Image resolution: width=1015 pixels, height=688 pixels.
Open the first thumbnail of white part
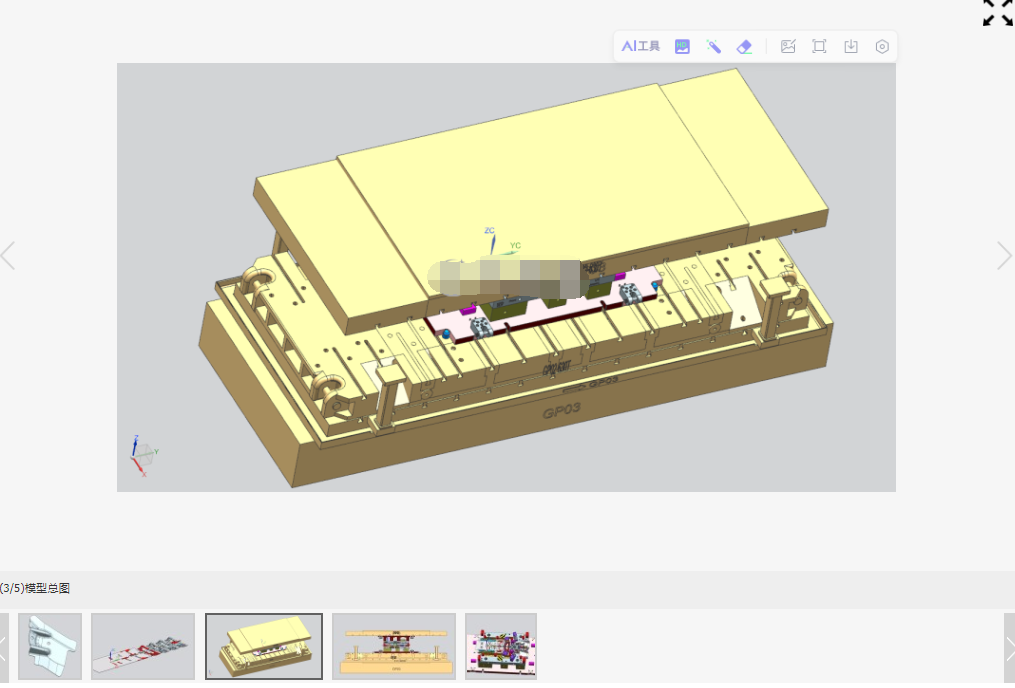pos(50,646)
